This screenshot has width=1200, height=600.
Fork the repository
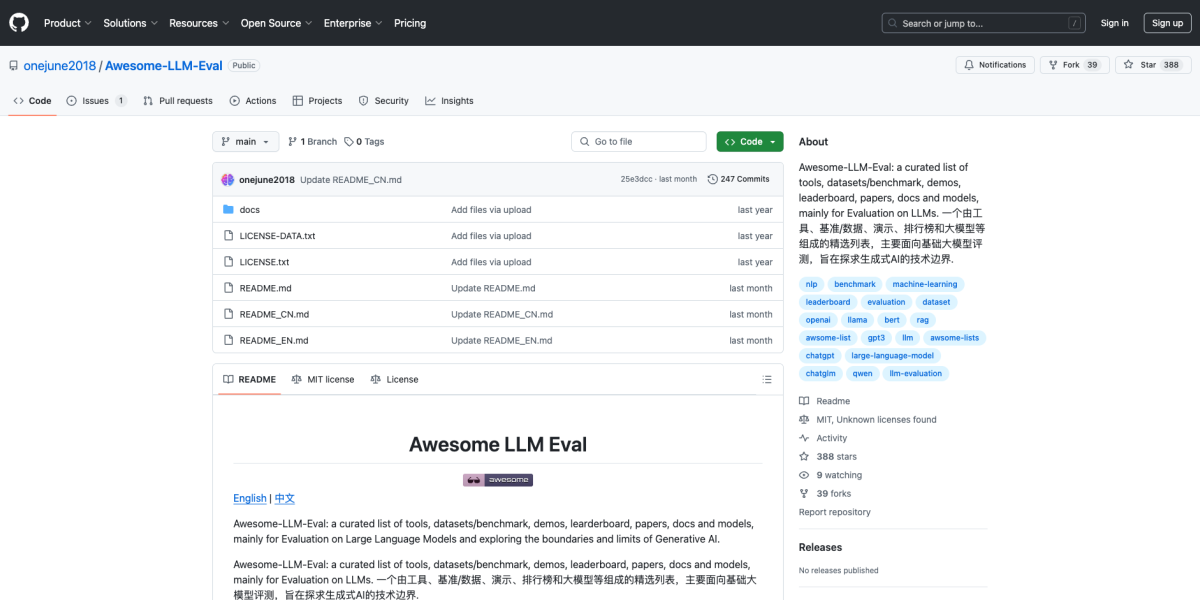1075,65
